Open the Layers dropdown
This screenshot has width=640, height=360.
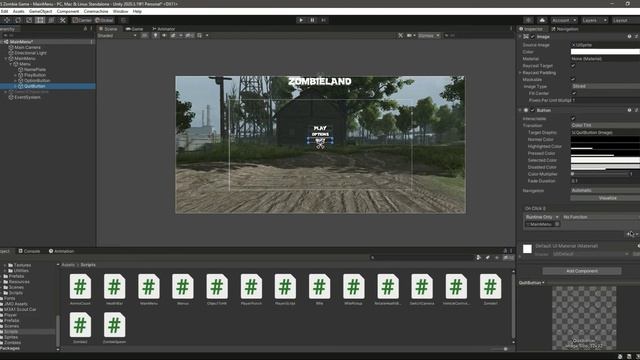click(x=594, y=20)
